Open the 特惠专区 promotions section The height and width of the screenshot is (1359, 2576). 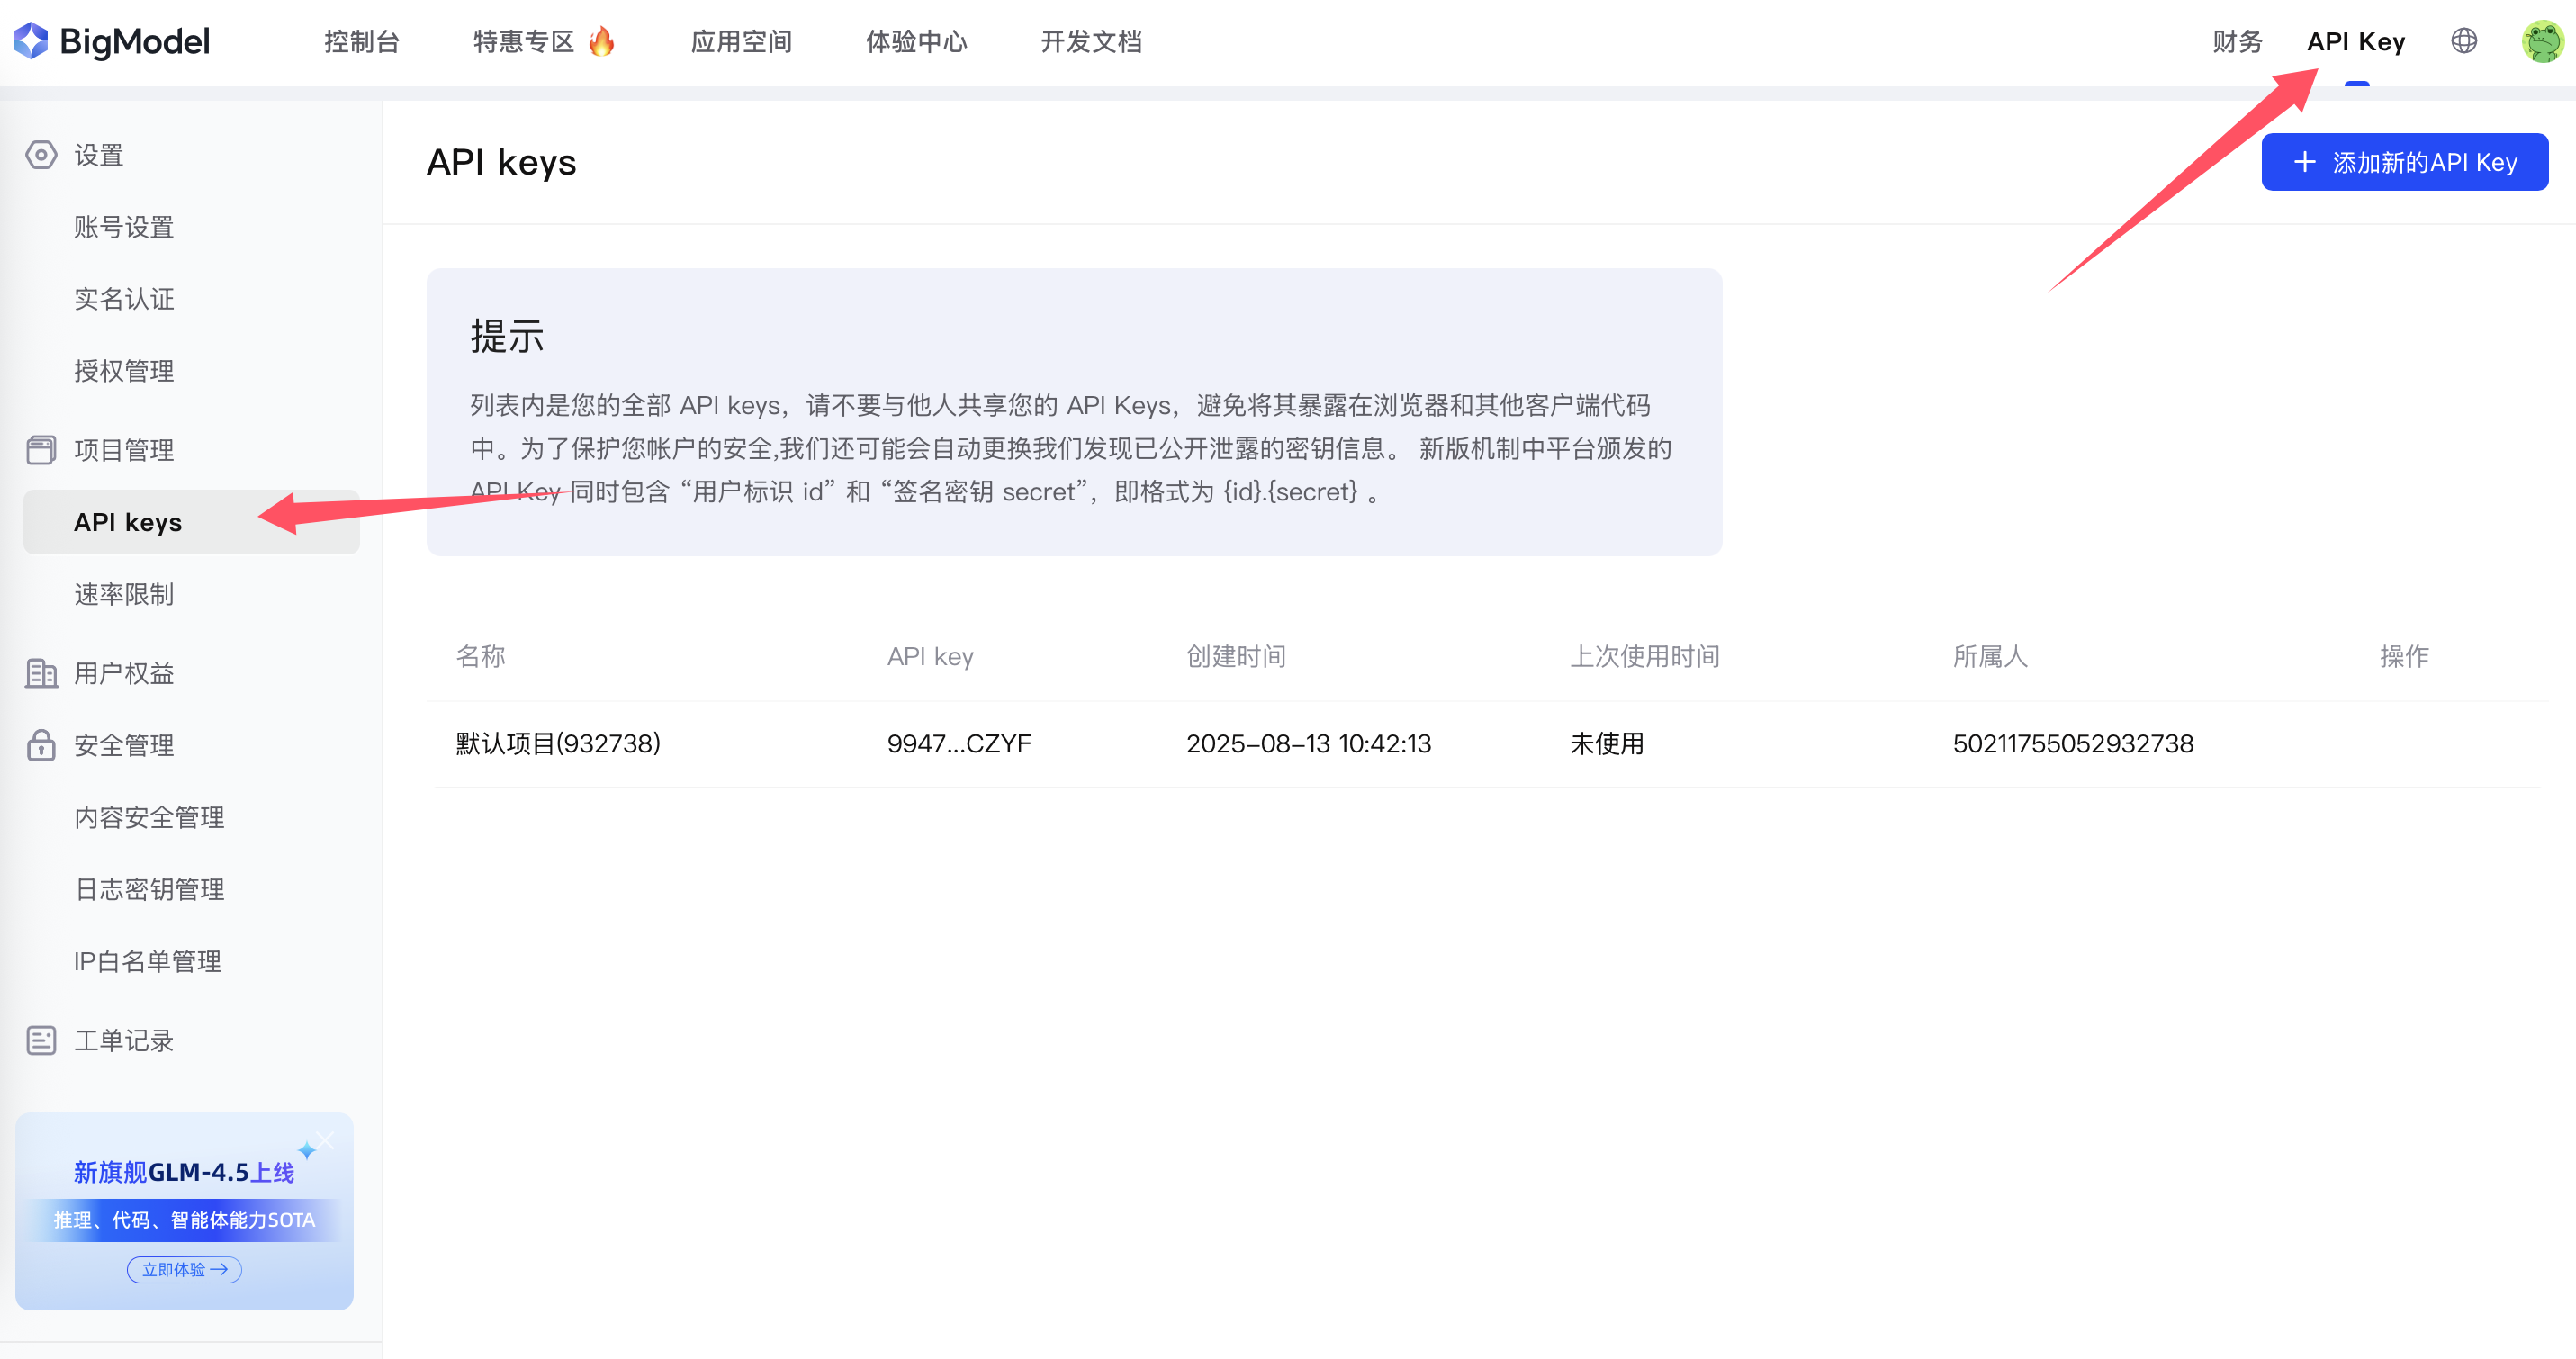tap(523, 42)
